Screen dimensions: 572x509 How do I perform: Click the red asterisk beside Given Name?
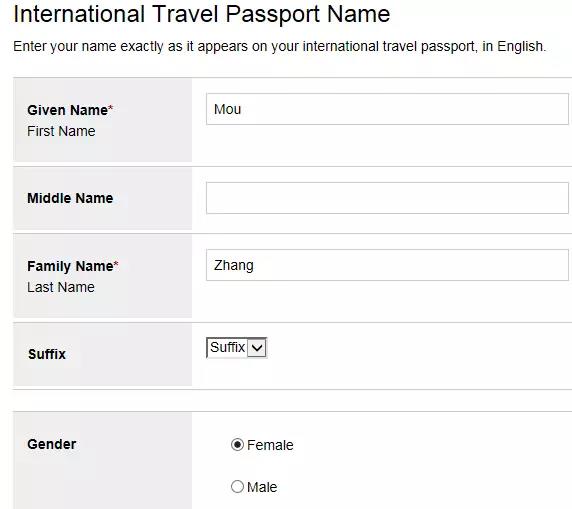coord(111,108)
